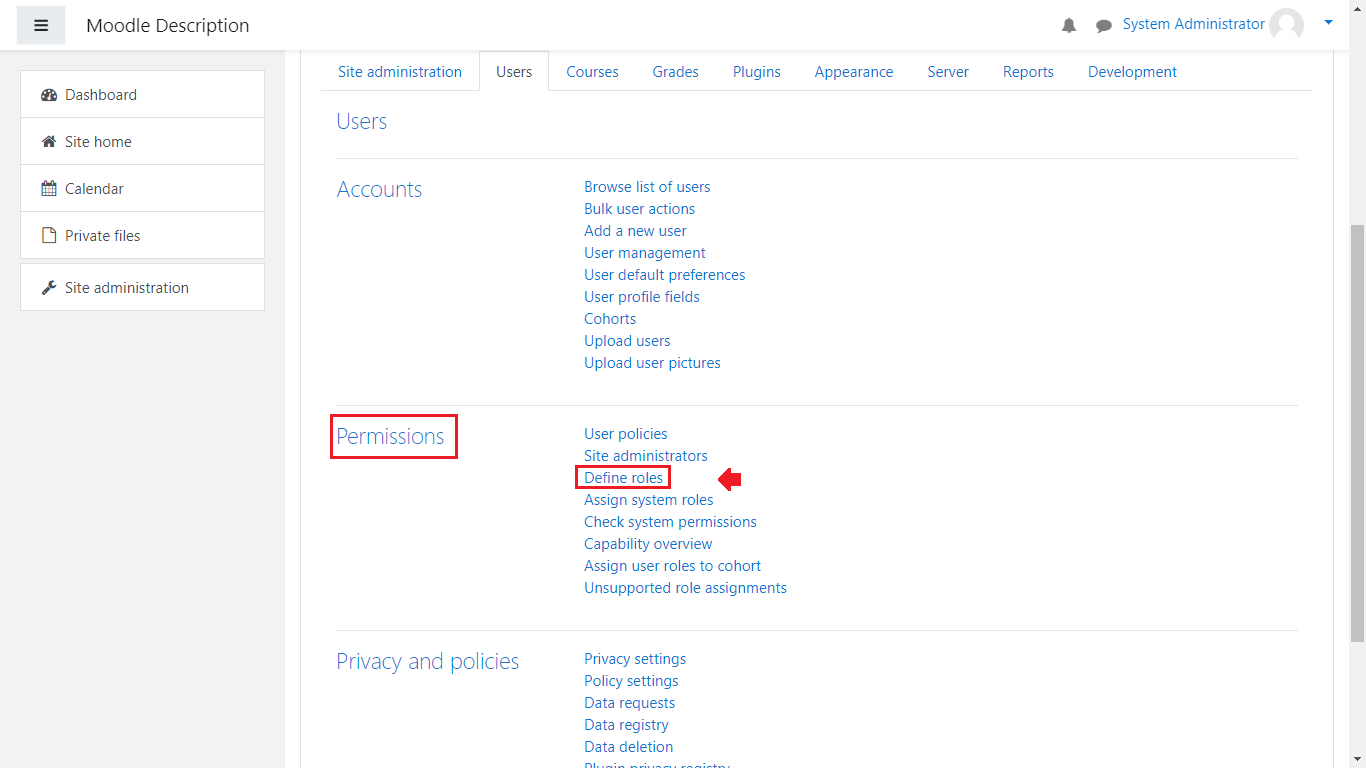
Task: Select the Appearance tab
Action: pos(853,72)
